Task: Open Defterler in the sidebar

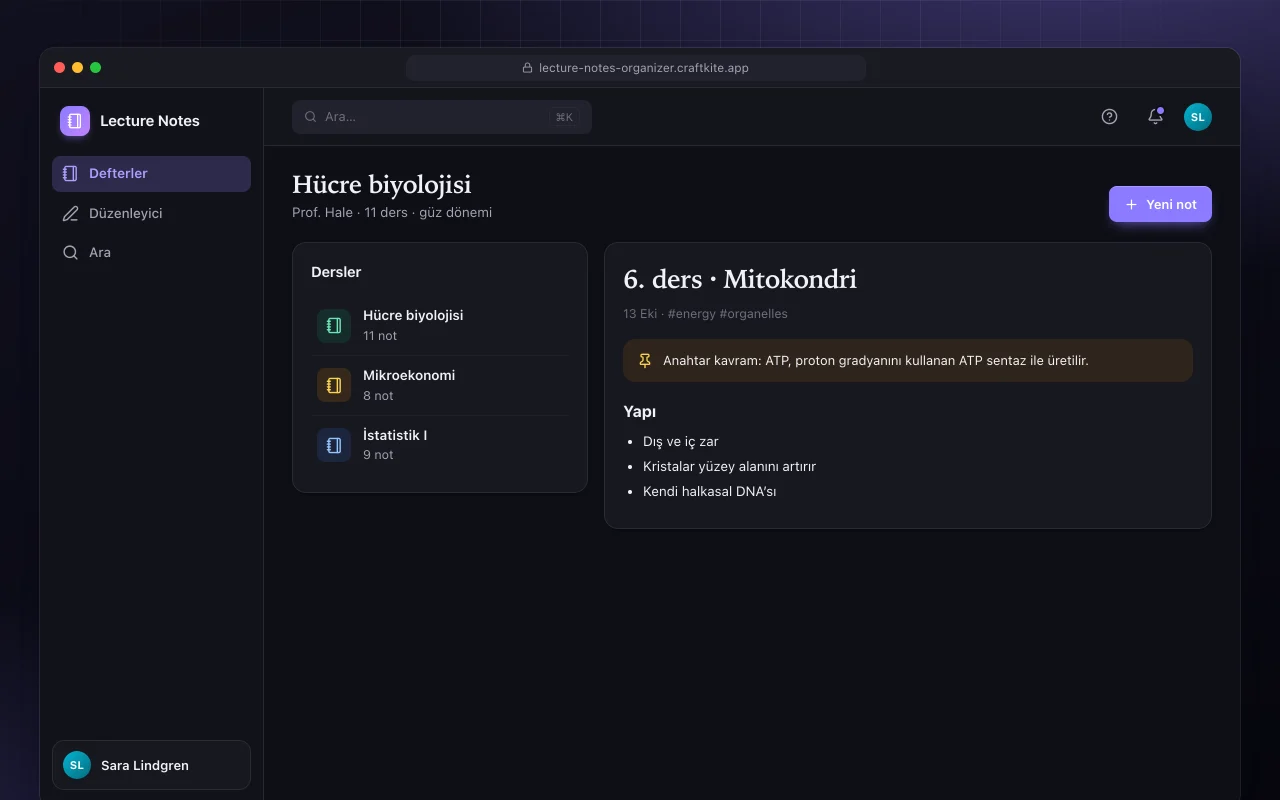Action: (151, 173)
